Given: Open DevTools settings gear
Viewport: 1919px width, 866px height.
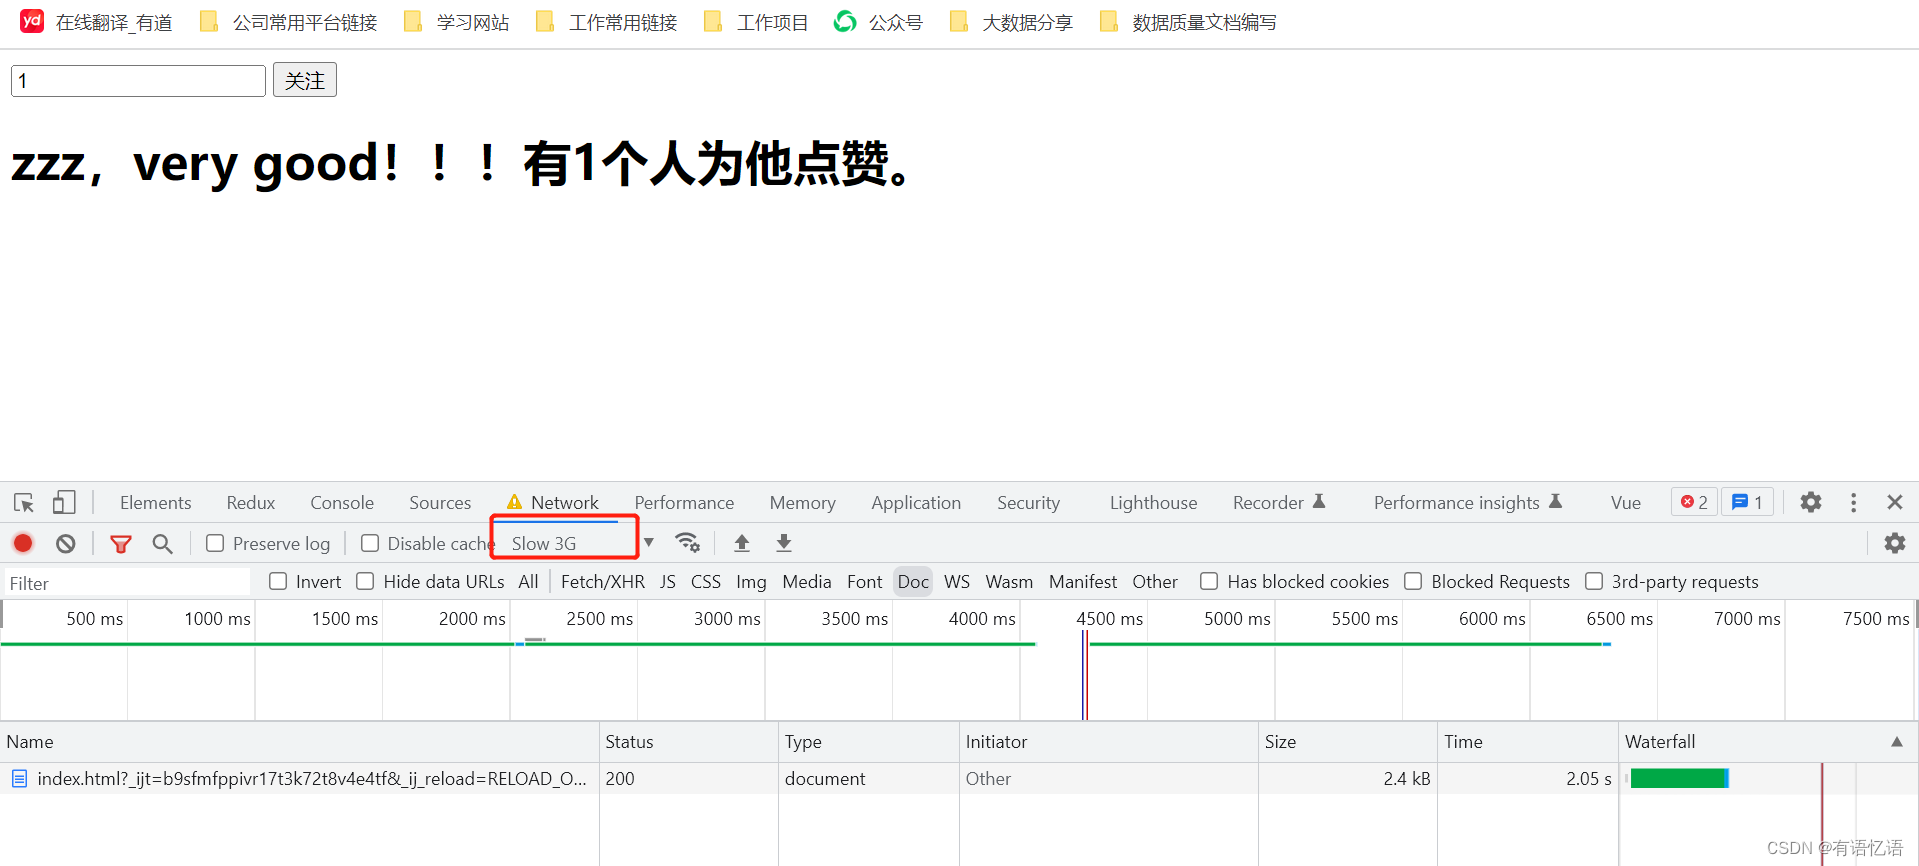Looking at the screenshot, I should pos(1811,502).
